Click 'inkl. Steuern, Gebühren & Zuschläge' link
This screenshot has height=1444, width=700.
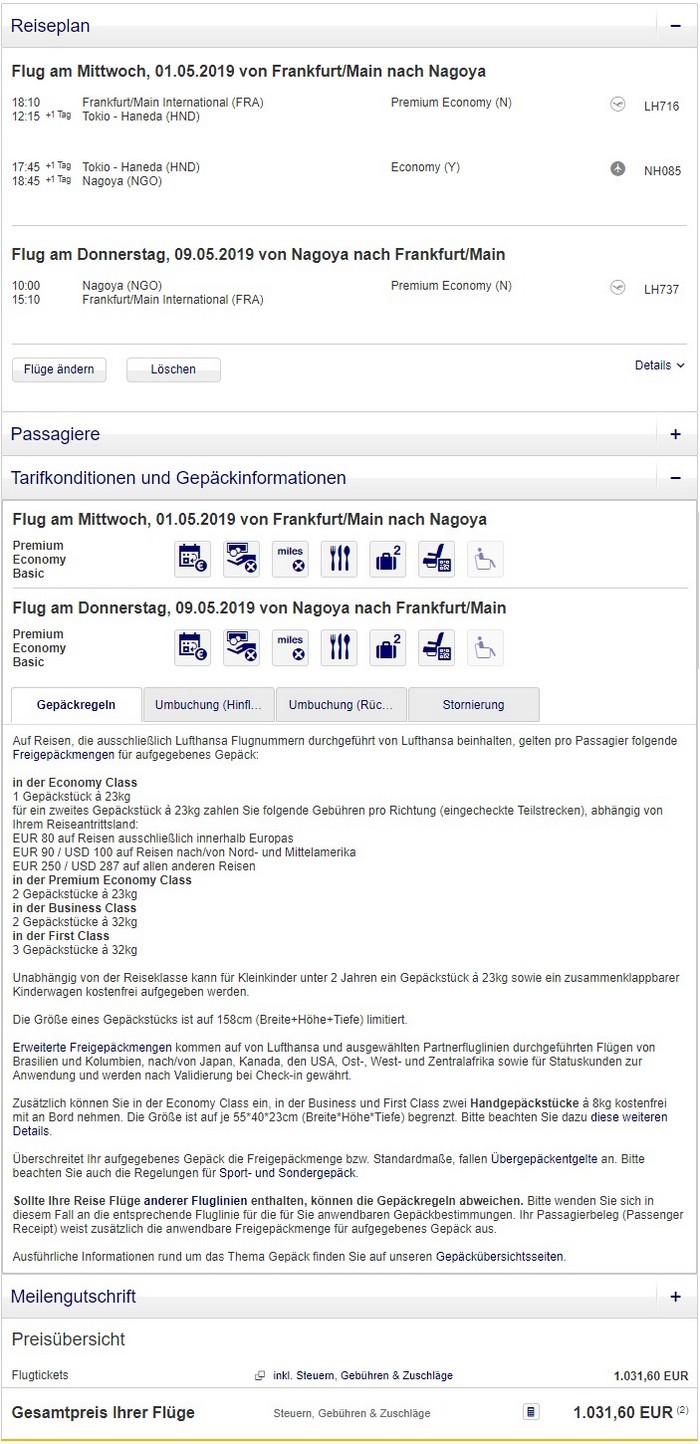point(363,1376)
